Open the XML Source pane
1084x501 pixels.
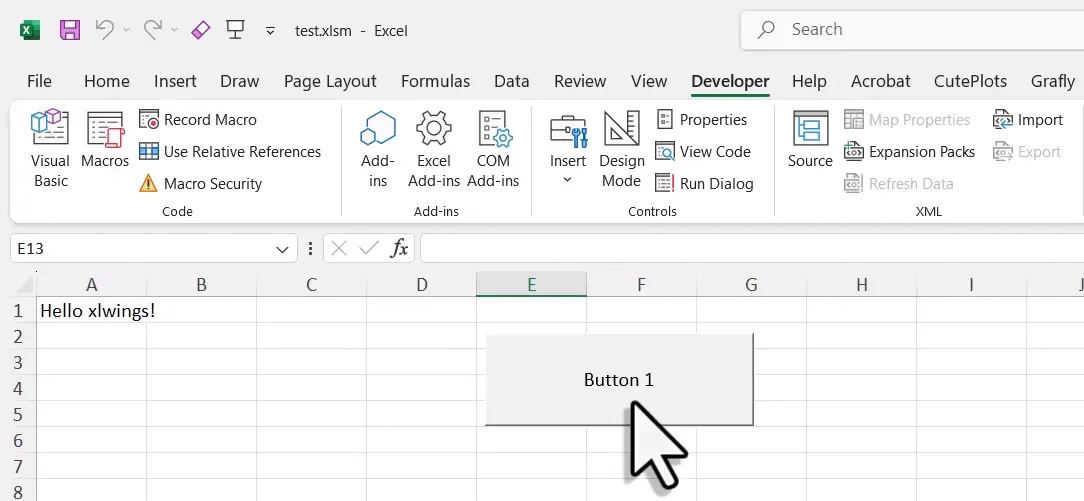tap(810, 140)
